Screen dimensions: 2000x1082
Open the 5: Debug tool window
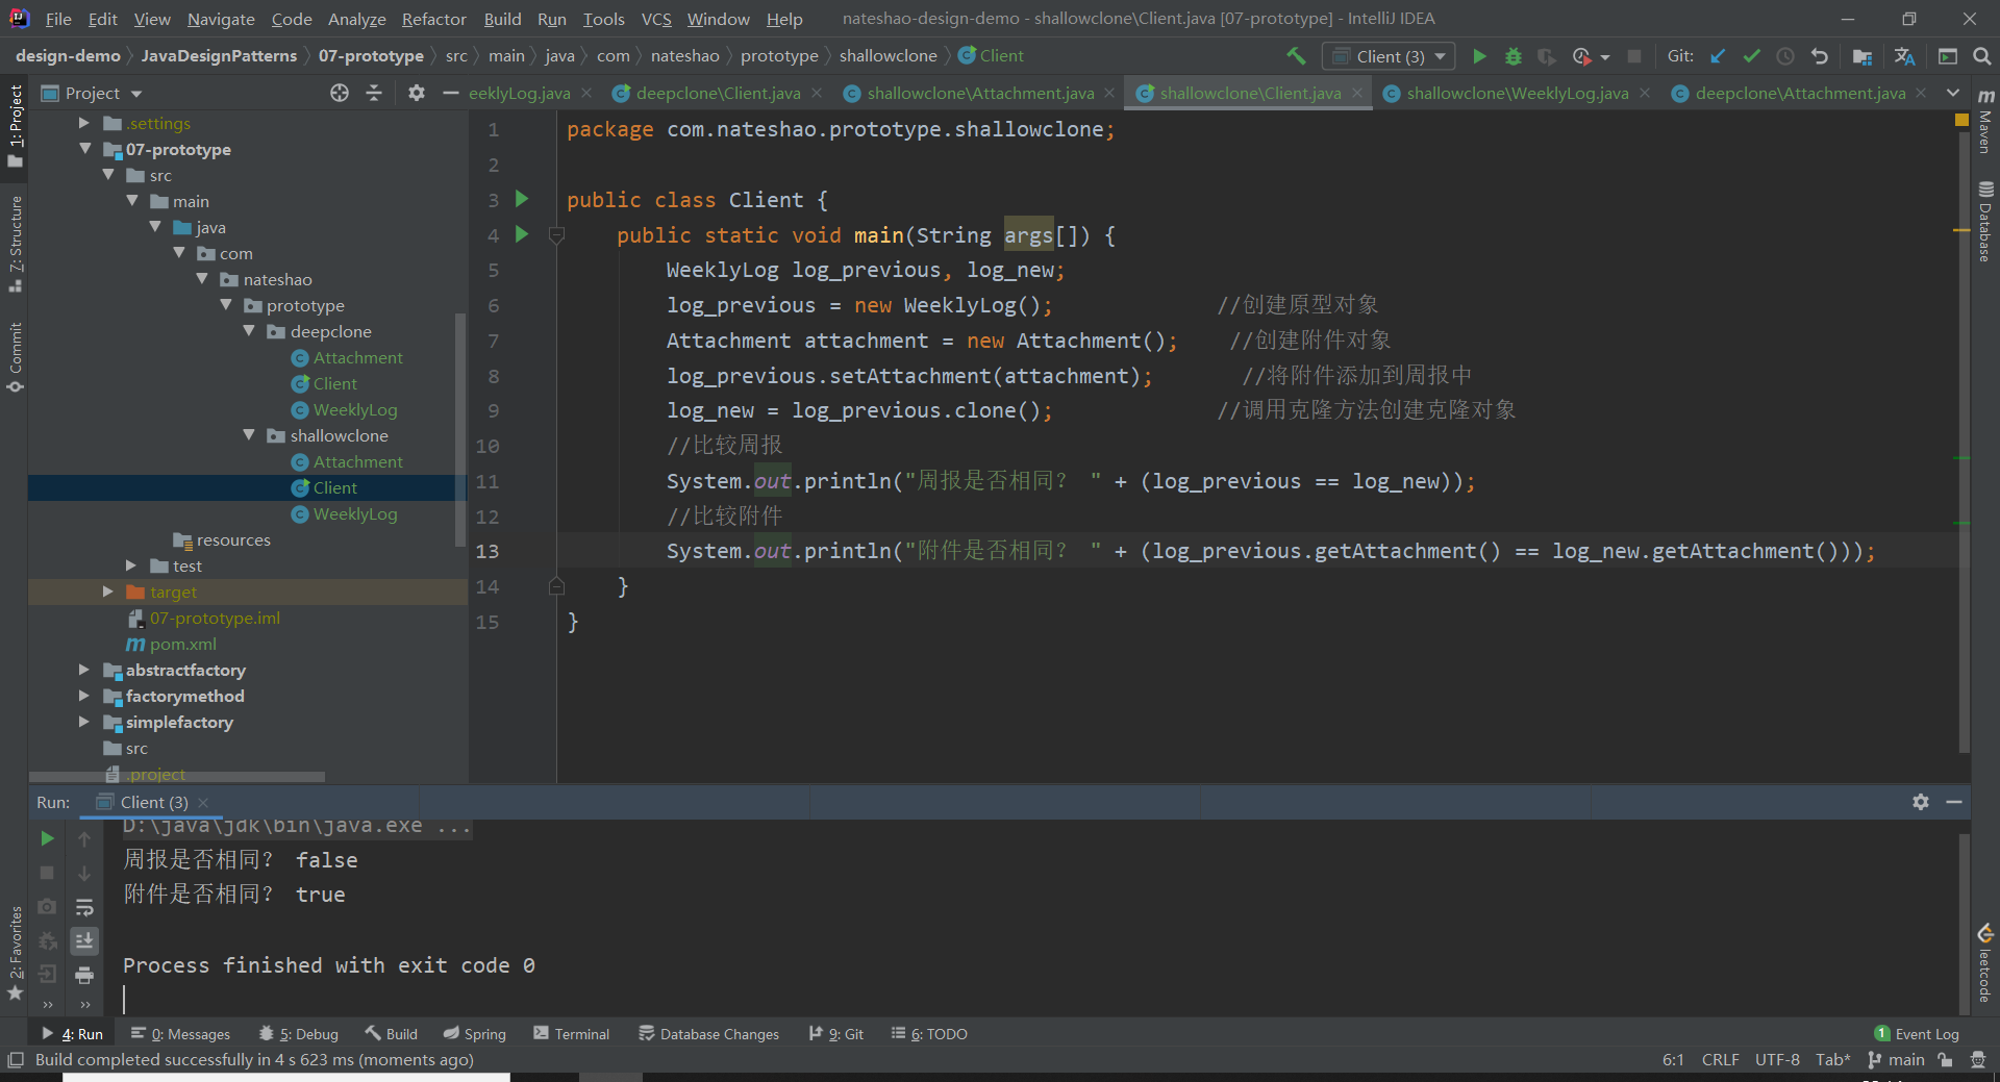[x=298, y=1034]
